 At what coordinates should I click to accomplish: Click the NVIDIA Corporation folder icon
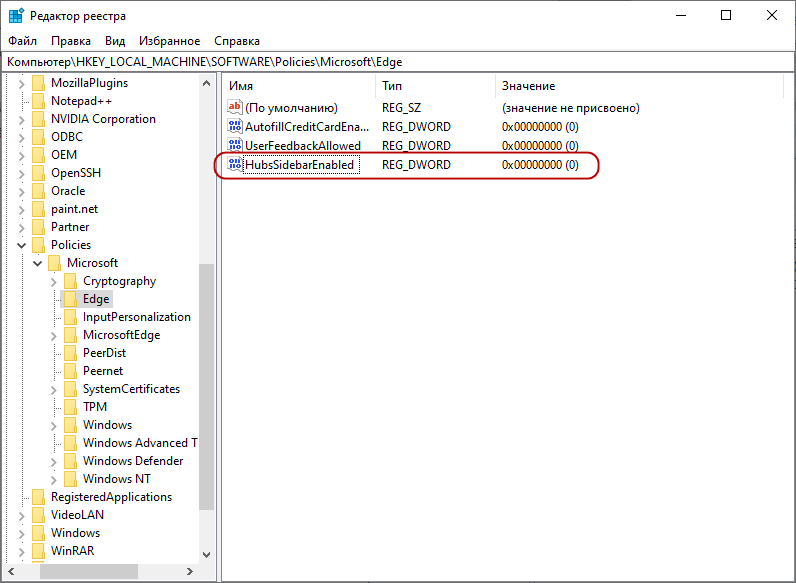pos(38,119)
